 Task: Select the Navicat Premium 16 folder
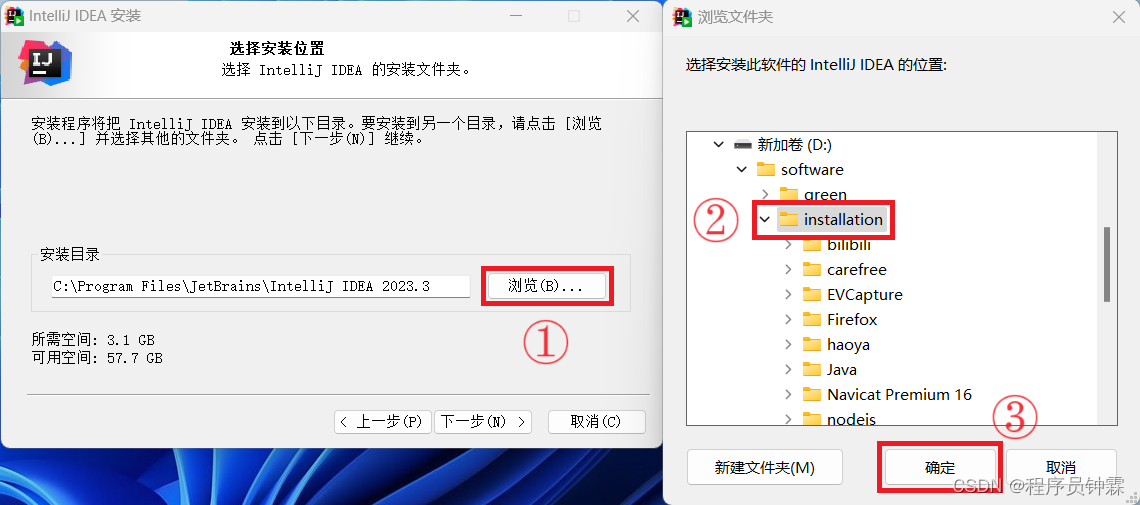[x=899, y=394]
